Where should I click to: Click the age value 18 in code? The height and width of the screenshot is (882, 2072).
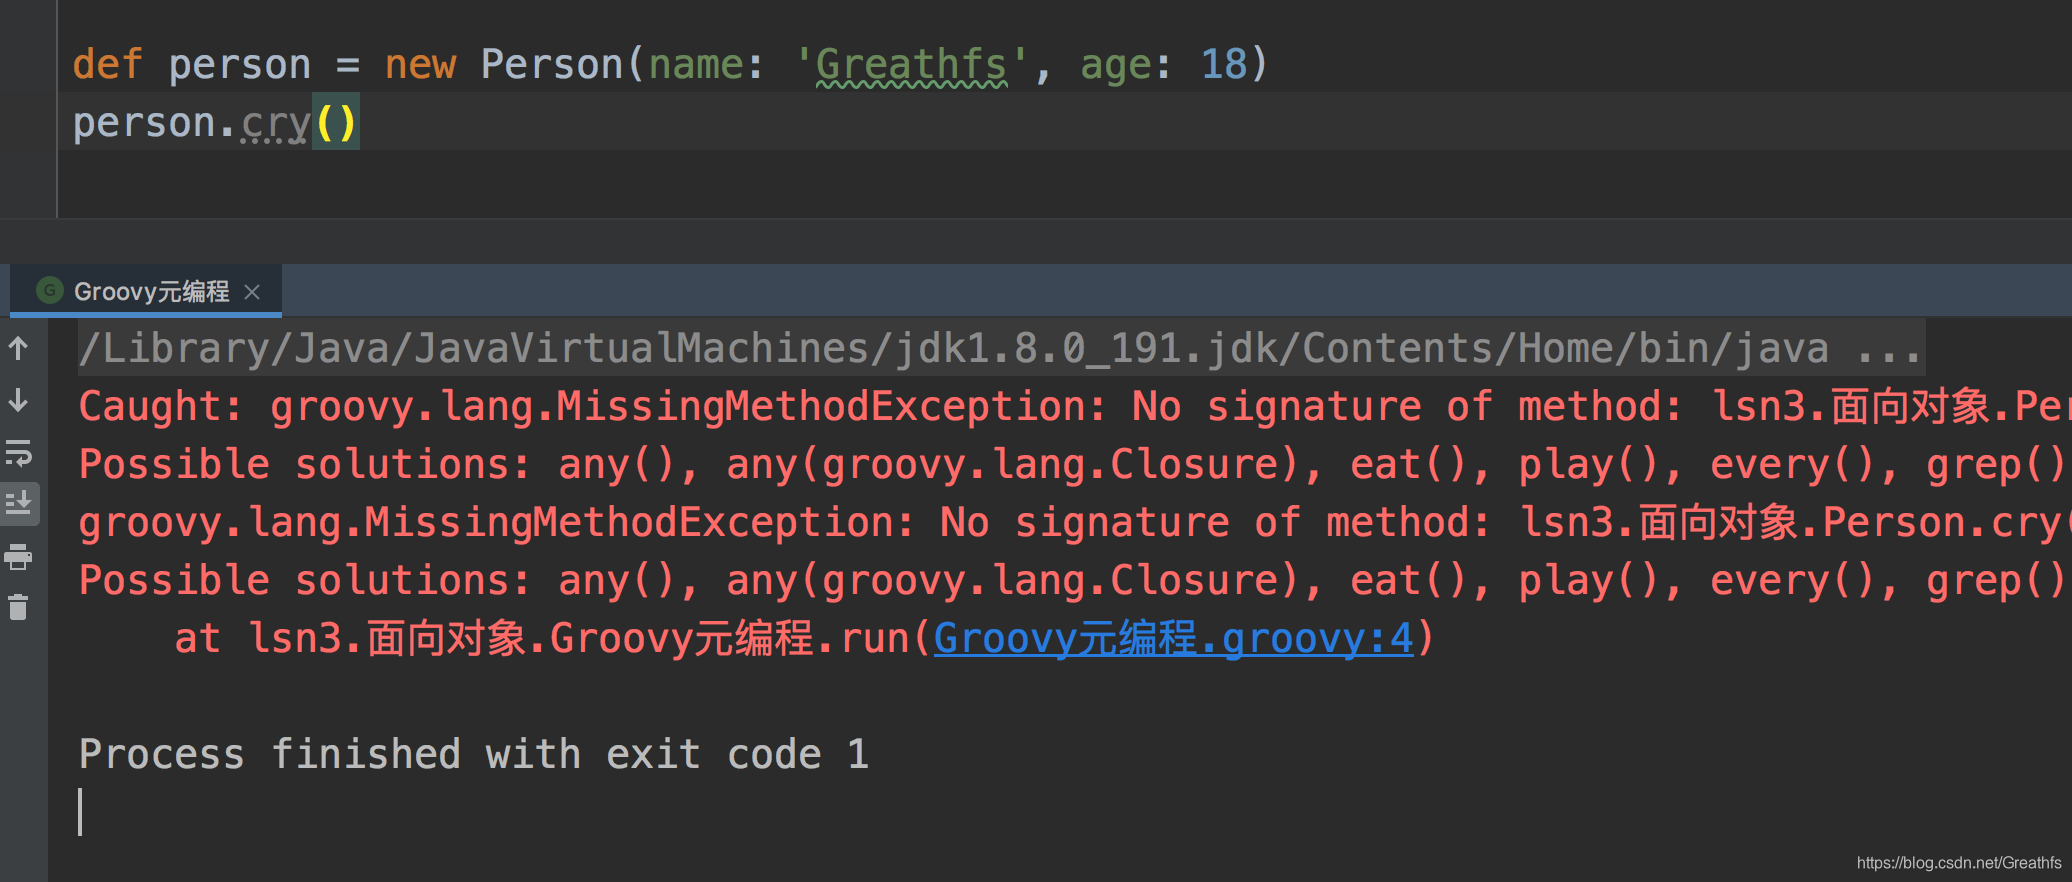[x=1224, y=65]
